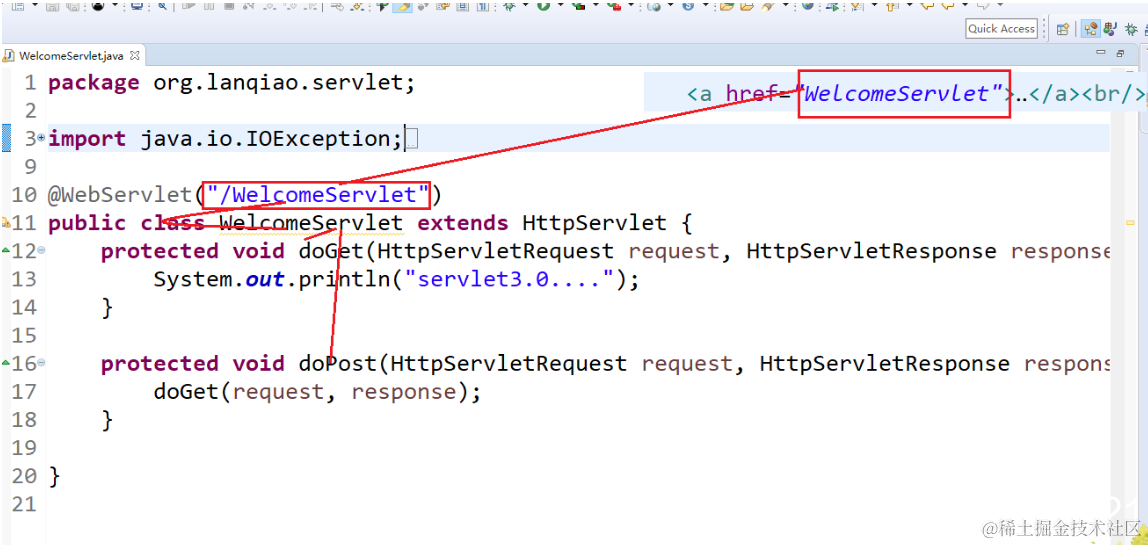Click the "doPost" method name on line 16

(338, 363)
